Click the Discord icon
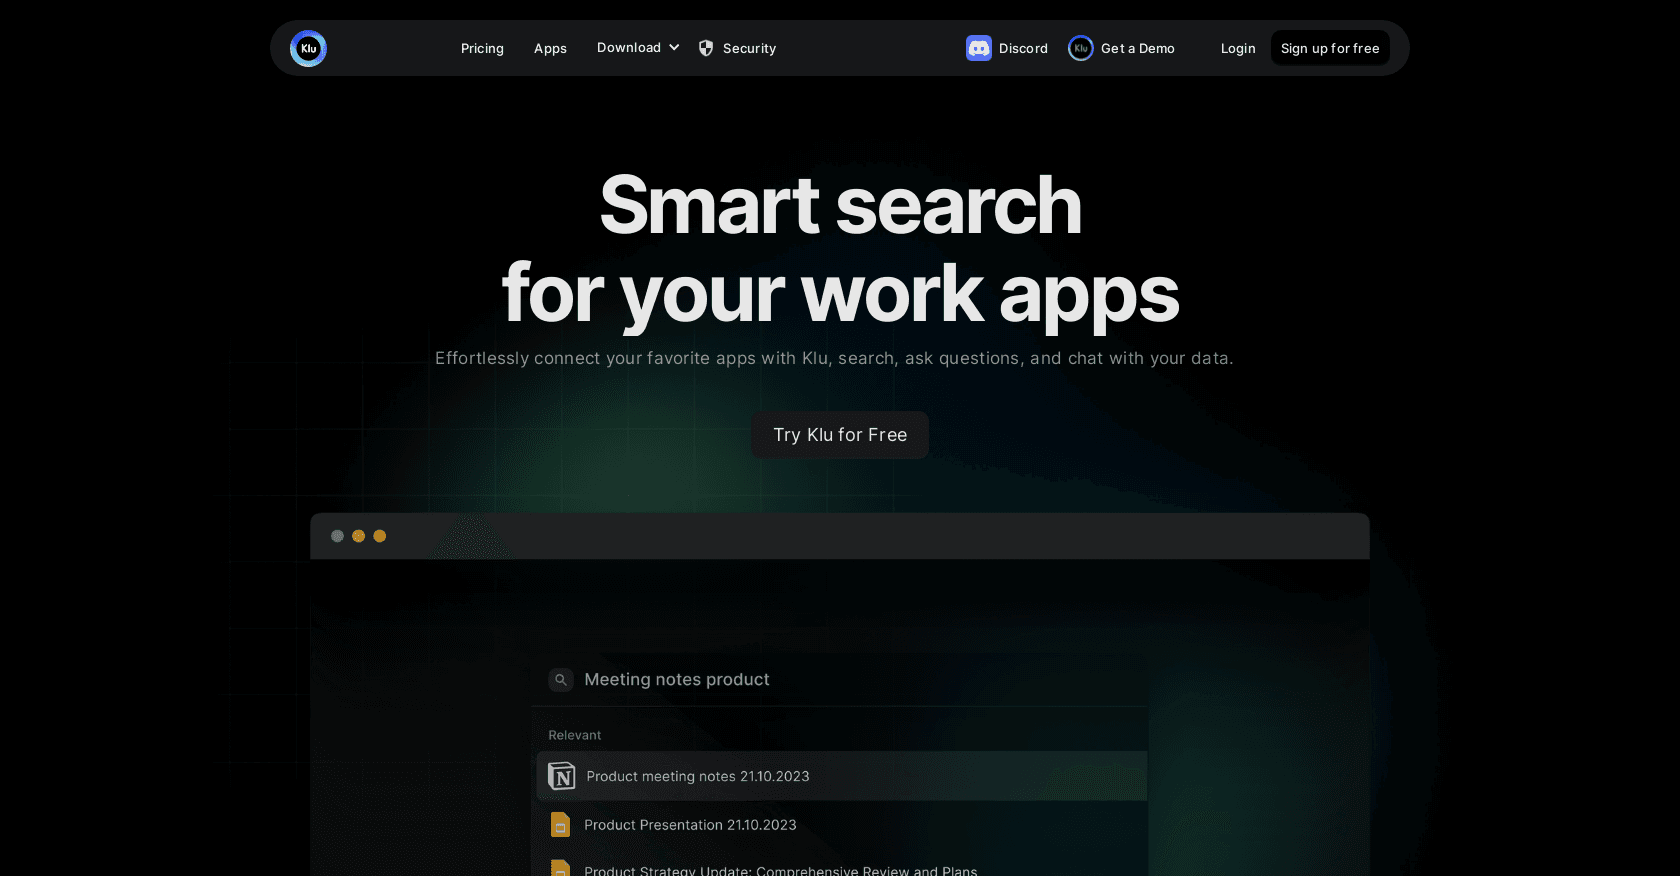 979,48
